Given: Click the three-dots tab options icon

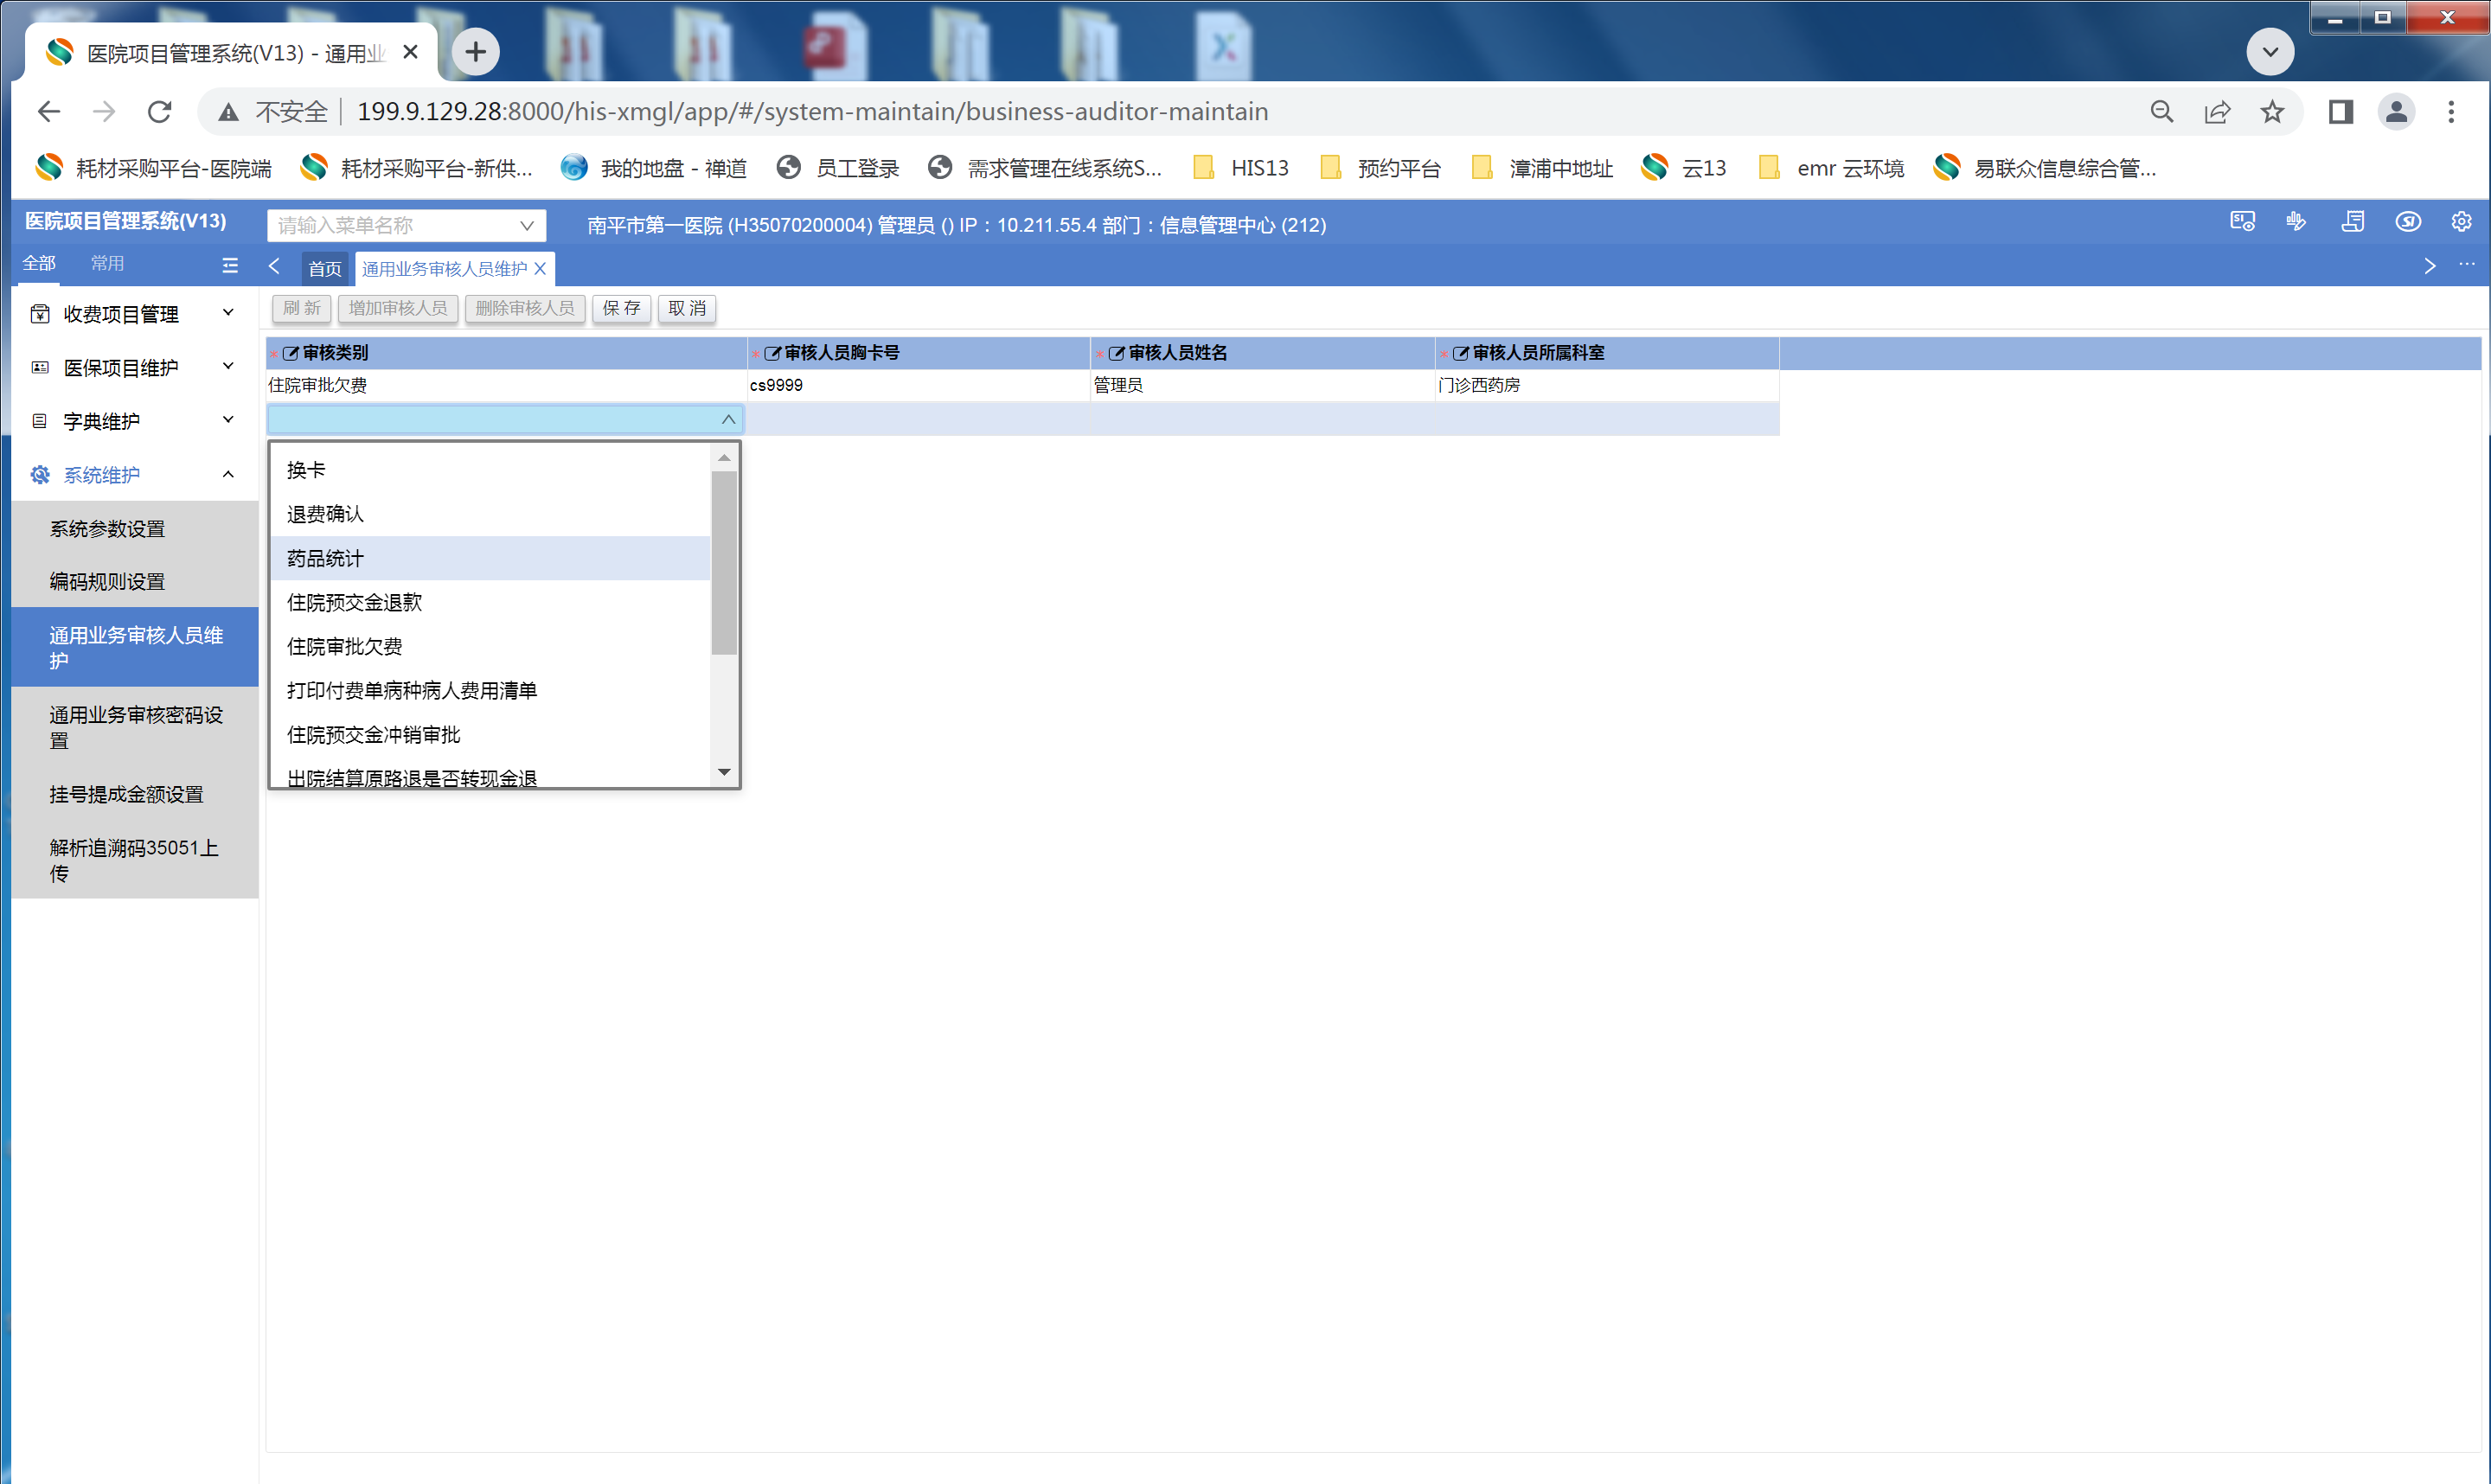Looking at the screenshot, I should (2466, 265).
